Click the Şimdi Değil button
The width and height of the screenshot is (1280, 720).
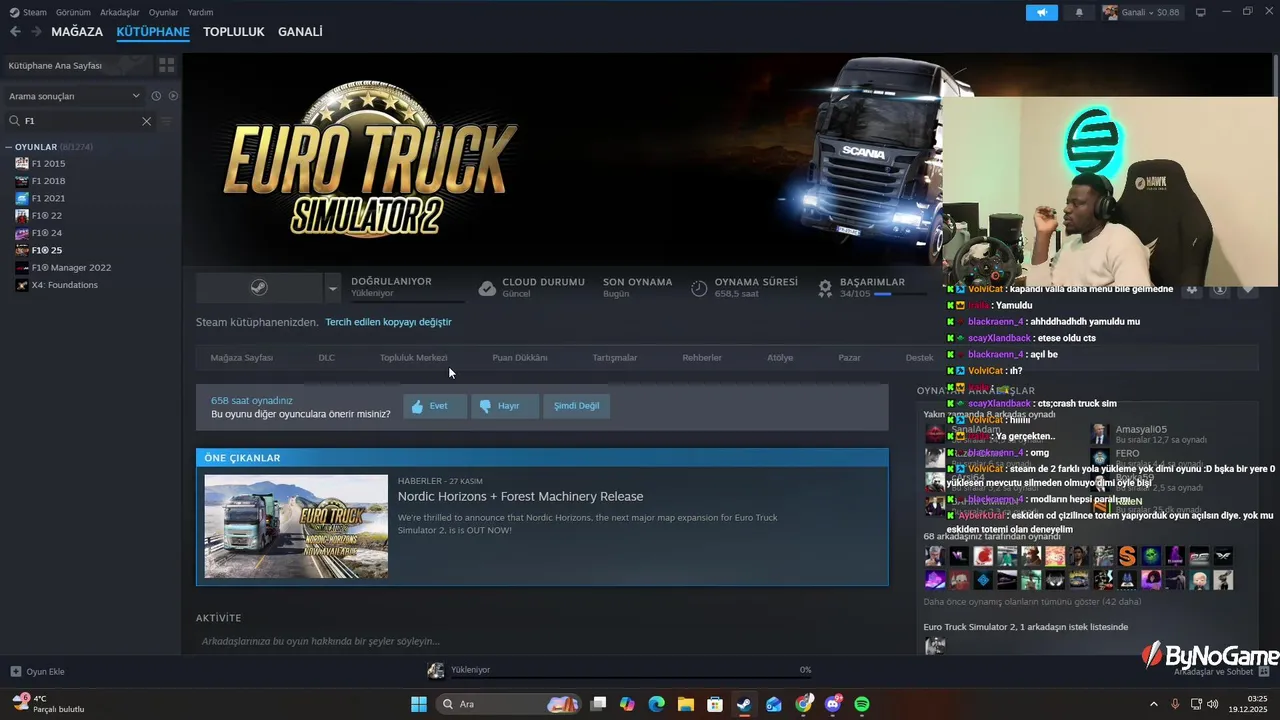(576, 406)
